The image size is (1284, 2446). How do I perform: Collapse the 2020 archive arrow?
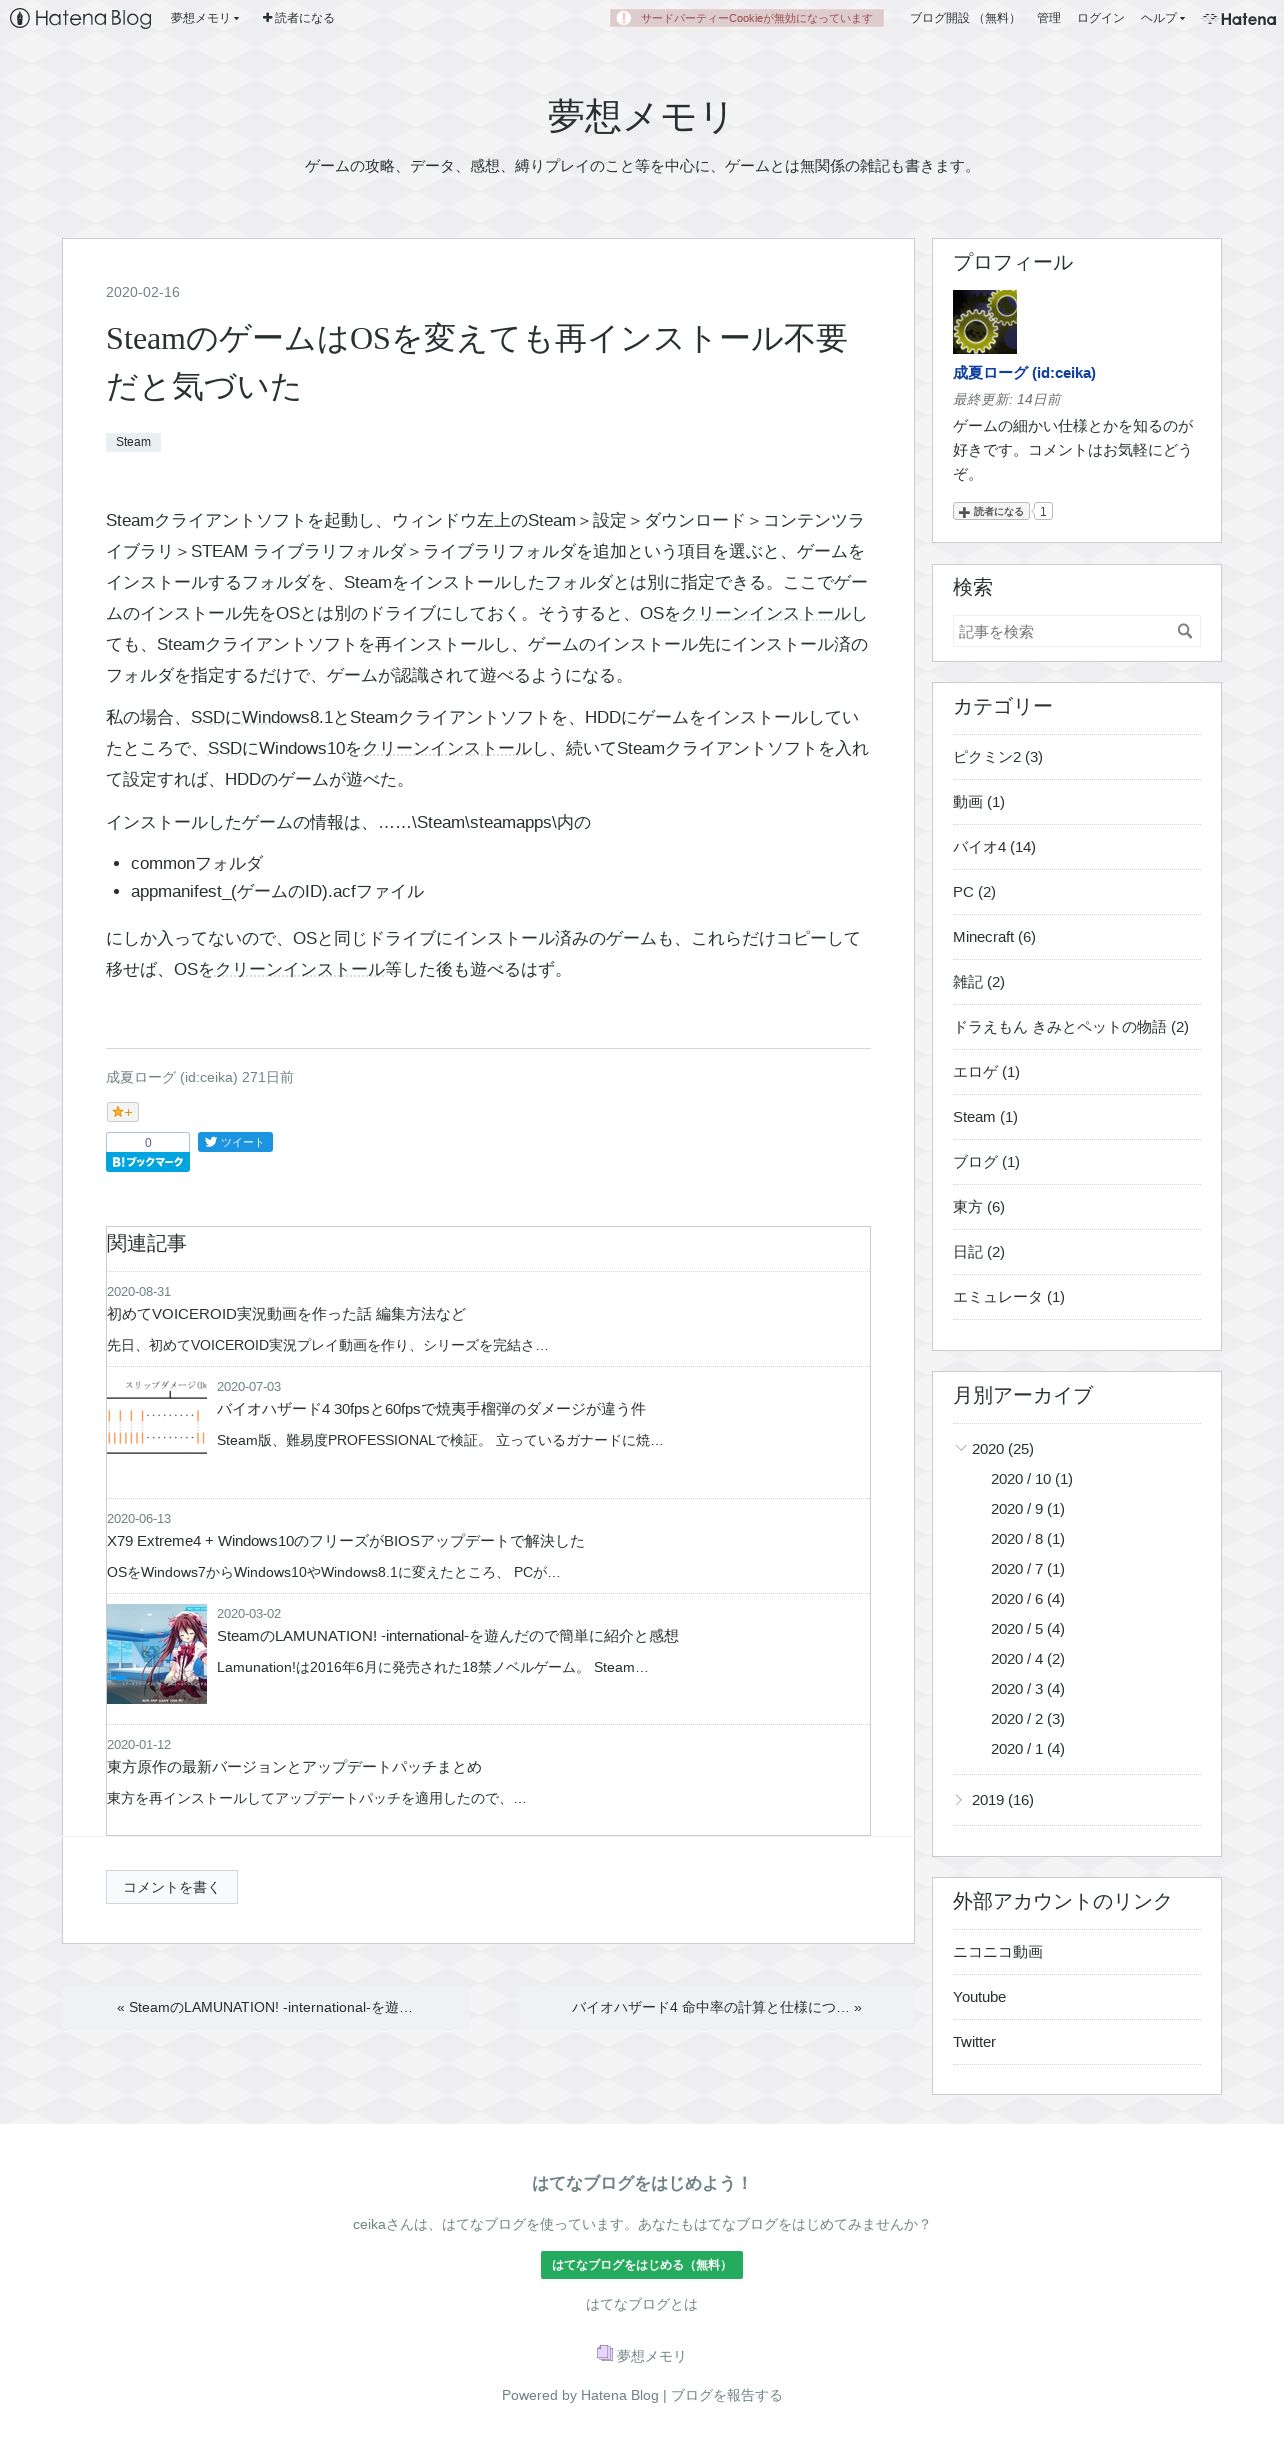[960, 1448]
